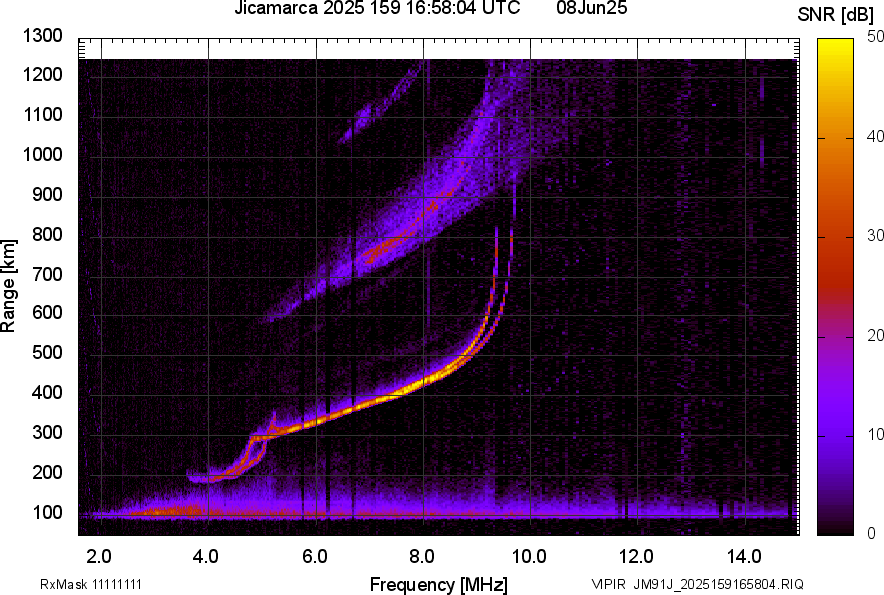Click the frequency tick label '6.0'

click(314, 557)
